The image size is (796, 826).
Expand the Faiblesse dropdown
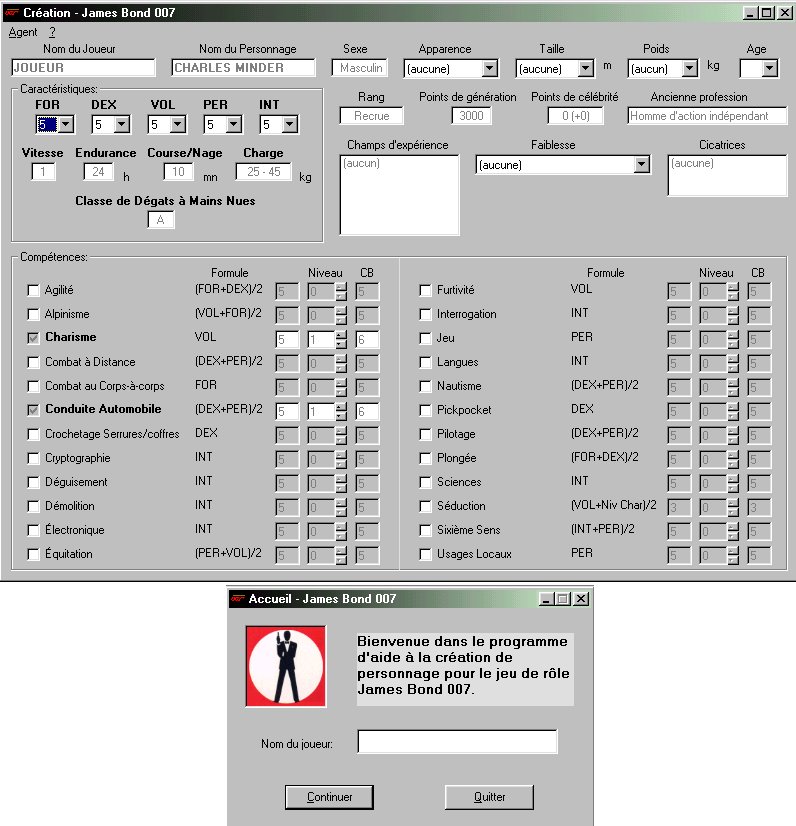click(641, 164)
